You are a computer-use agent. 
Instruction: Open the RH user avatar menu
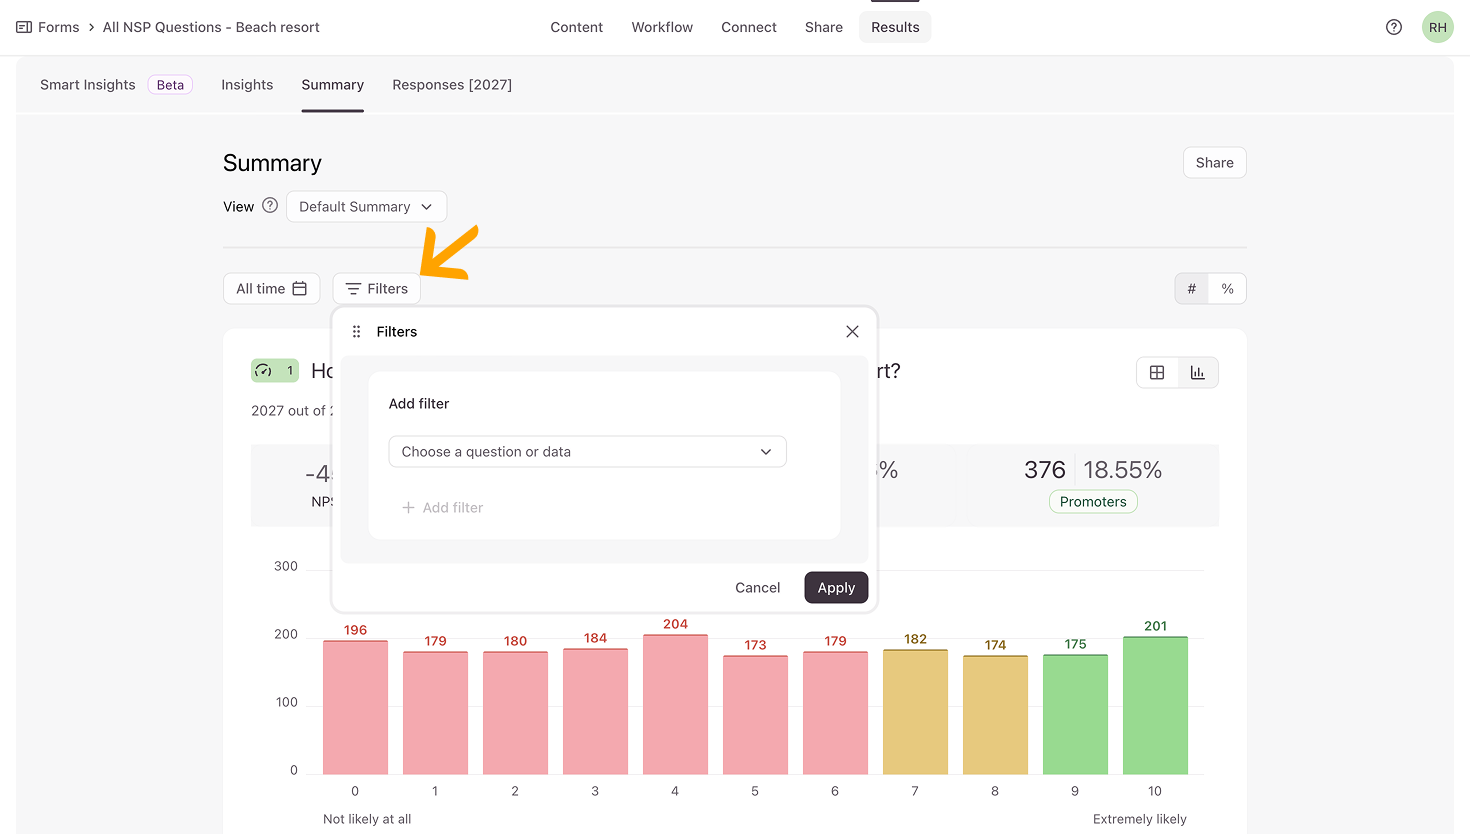(x=1437, y=27)
